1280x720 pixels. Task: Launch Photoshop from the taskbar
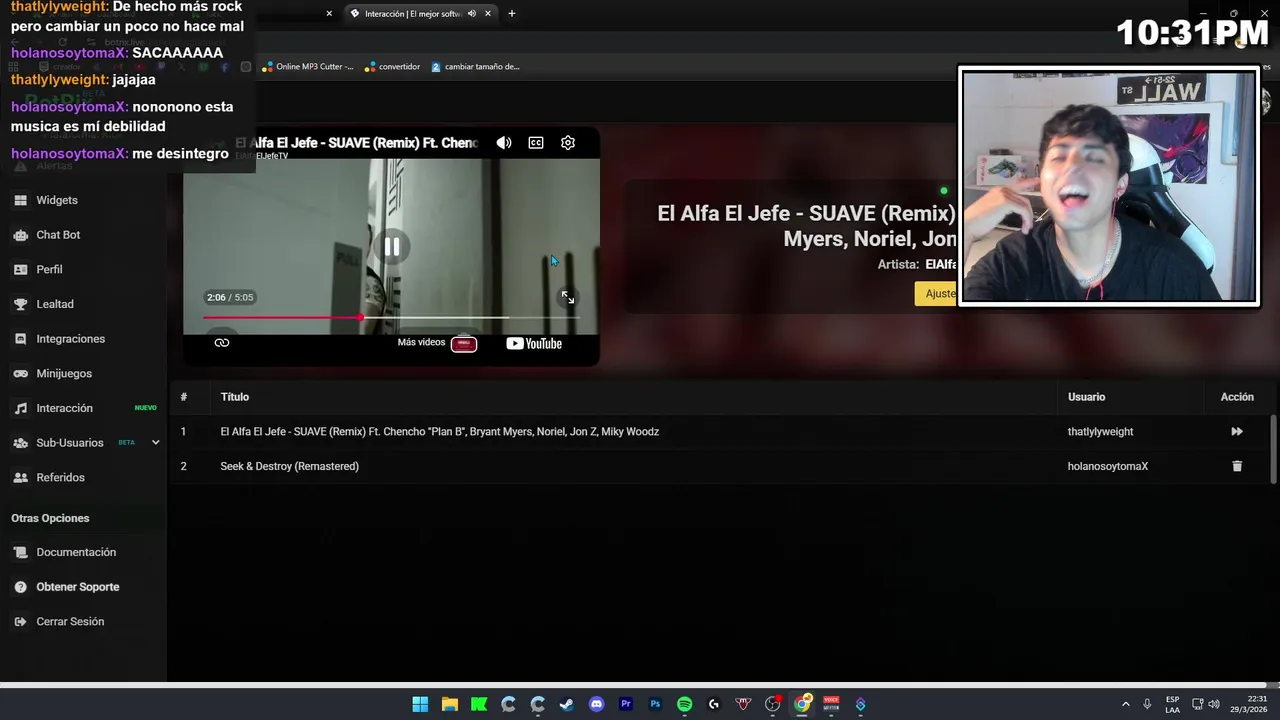click(x=655, y=704)
